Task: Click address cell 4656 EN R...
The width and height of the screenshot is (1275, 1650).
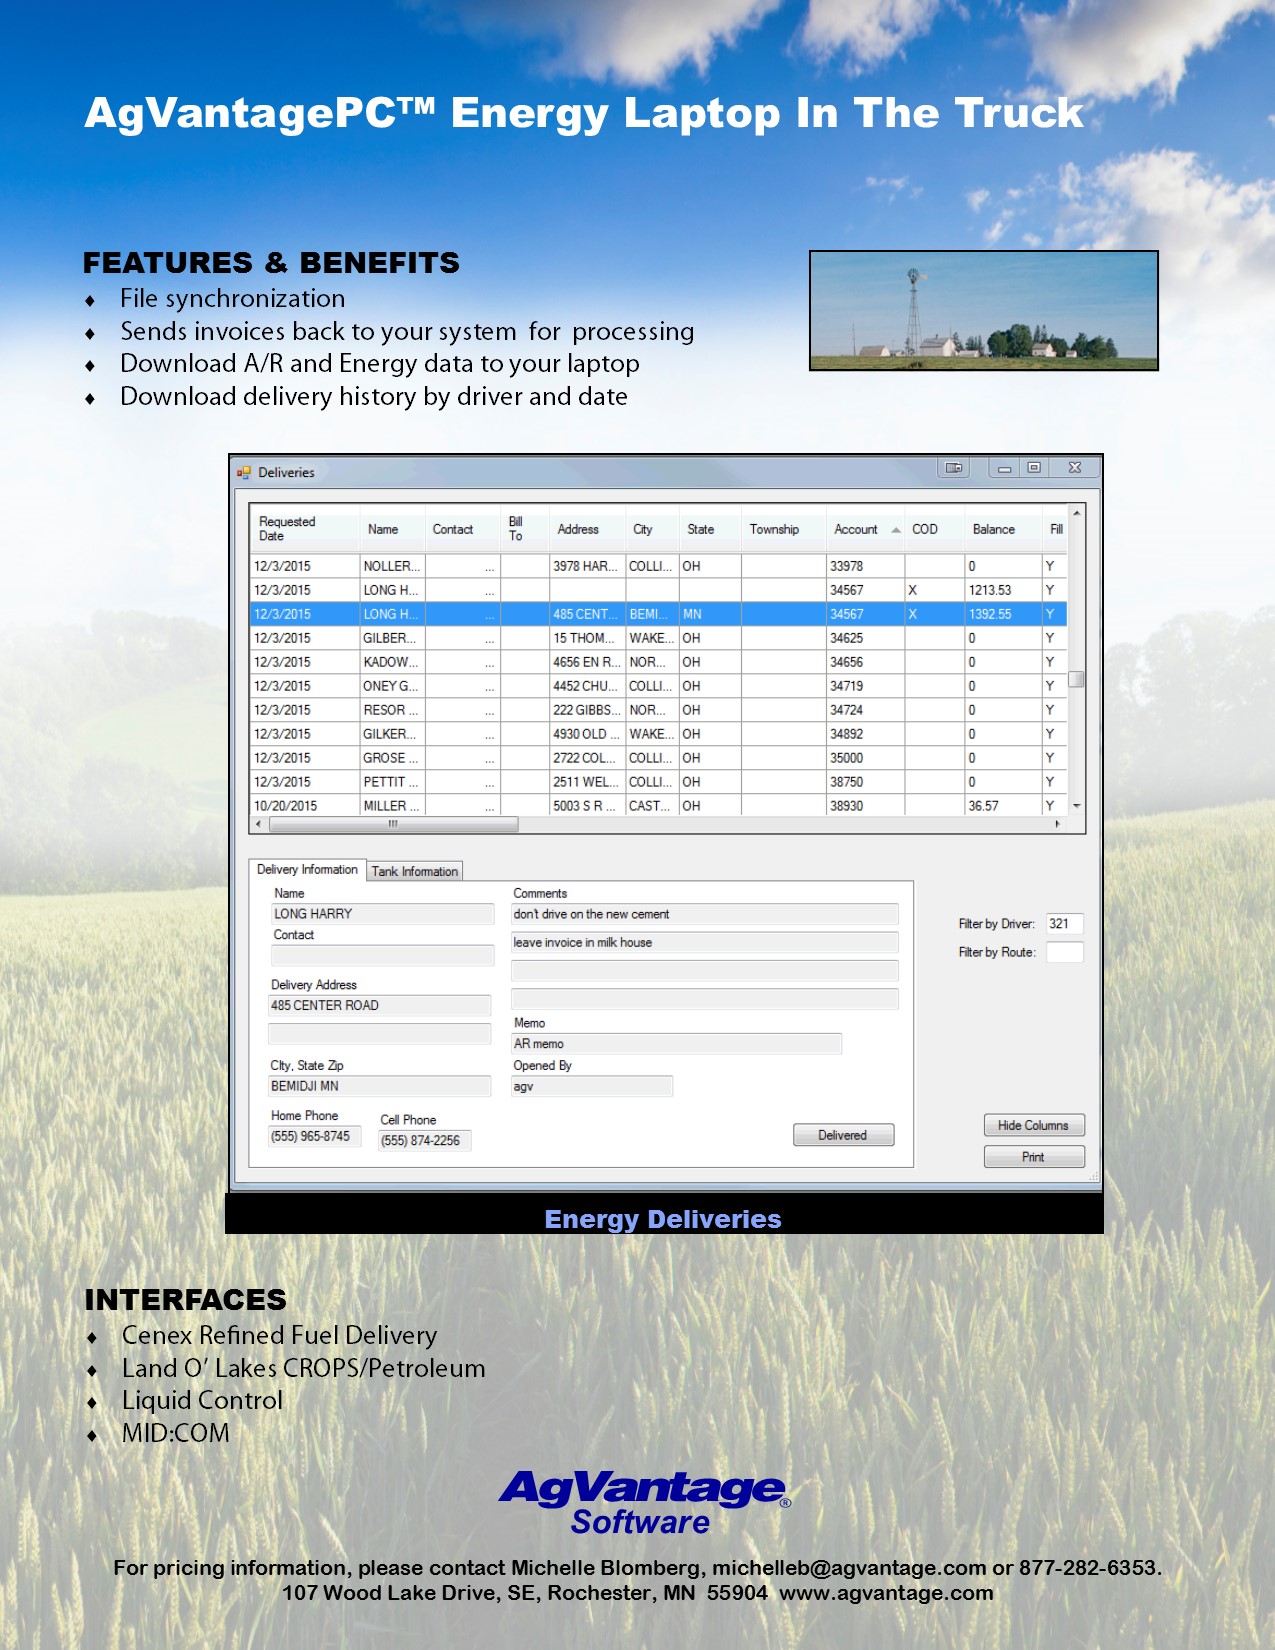Action: 587,662
